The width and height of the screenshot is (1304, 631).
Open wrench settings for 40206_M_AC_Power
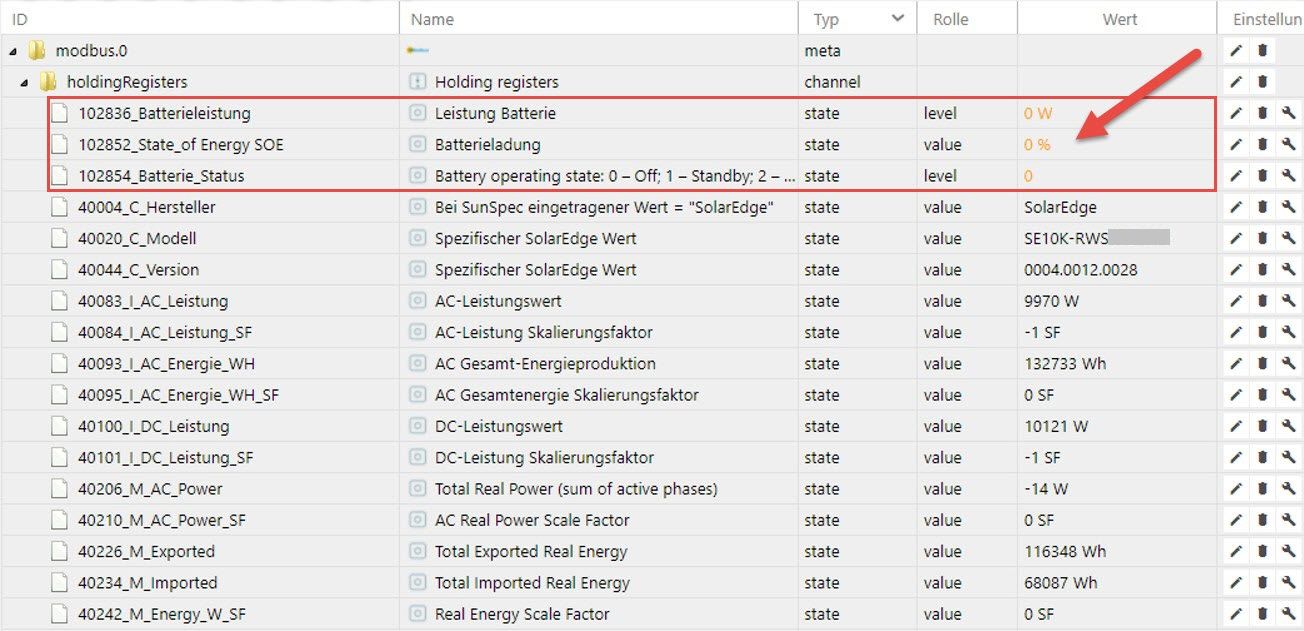click(x=1288, y=489)
